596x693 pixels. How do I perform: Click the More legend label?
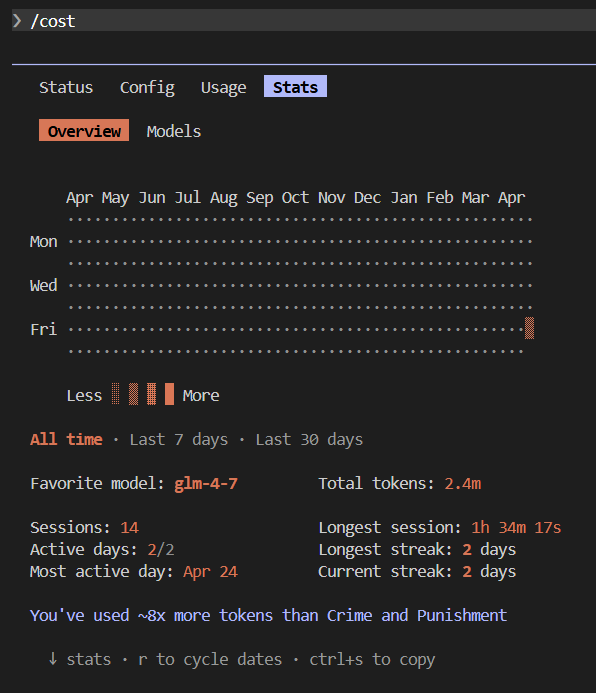click(201, 395)
